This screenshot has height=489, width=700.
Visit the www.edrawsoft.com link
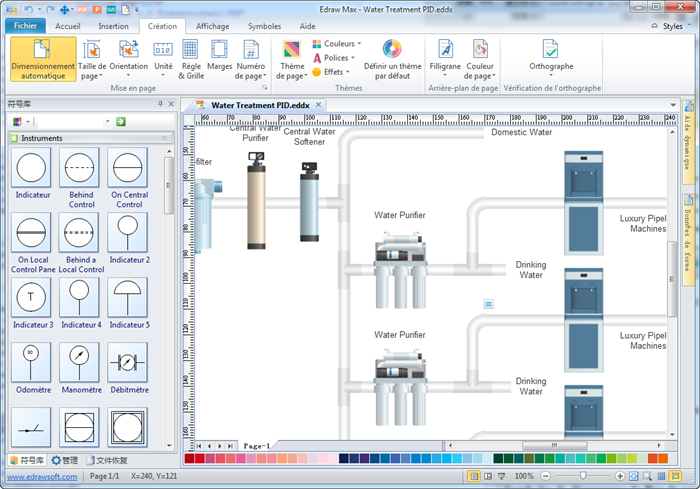41,477
